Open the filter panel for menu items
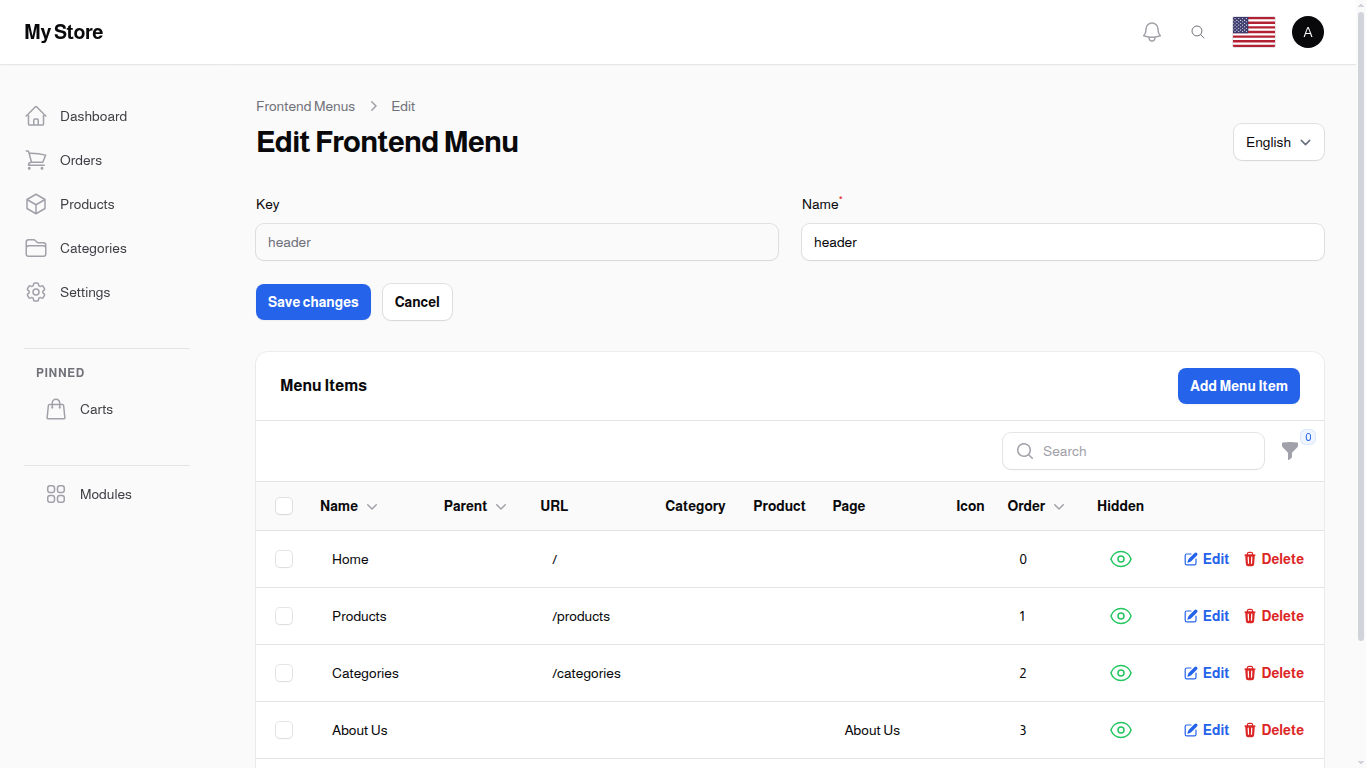Viewport: 1366px width, 768px height. tap(1289, 451)
